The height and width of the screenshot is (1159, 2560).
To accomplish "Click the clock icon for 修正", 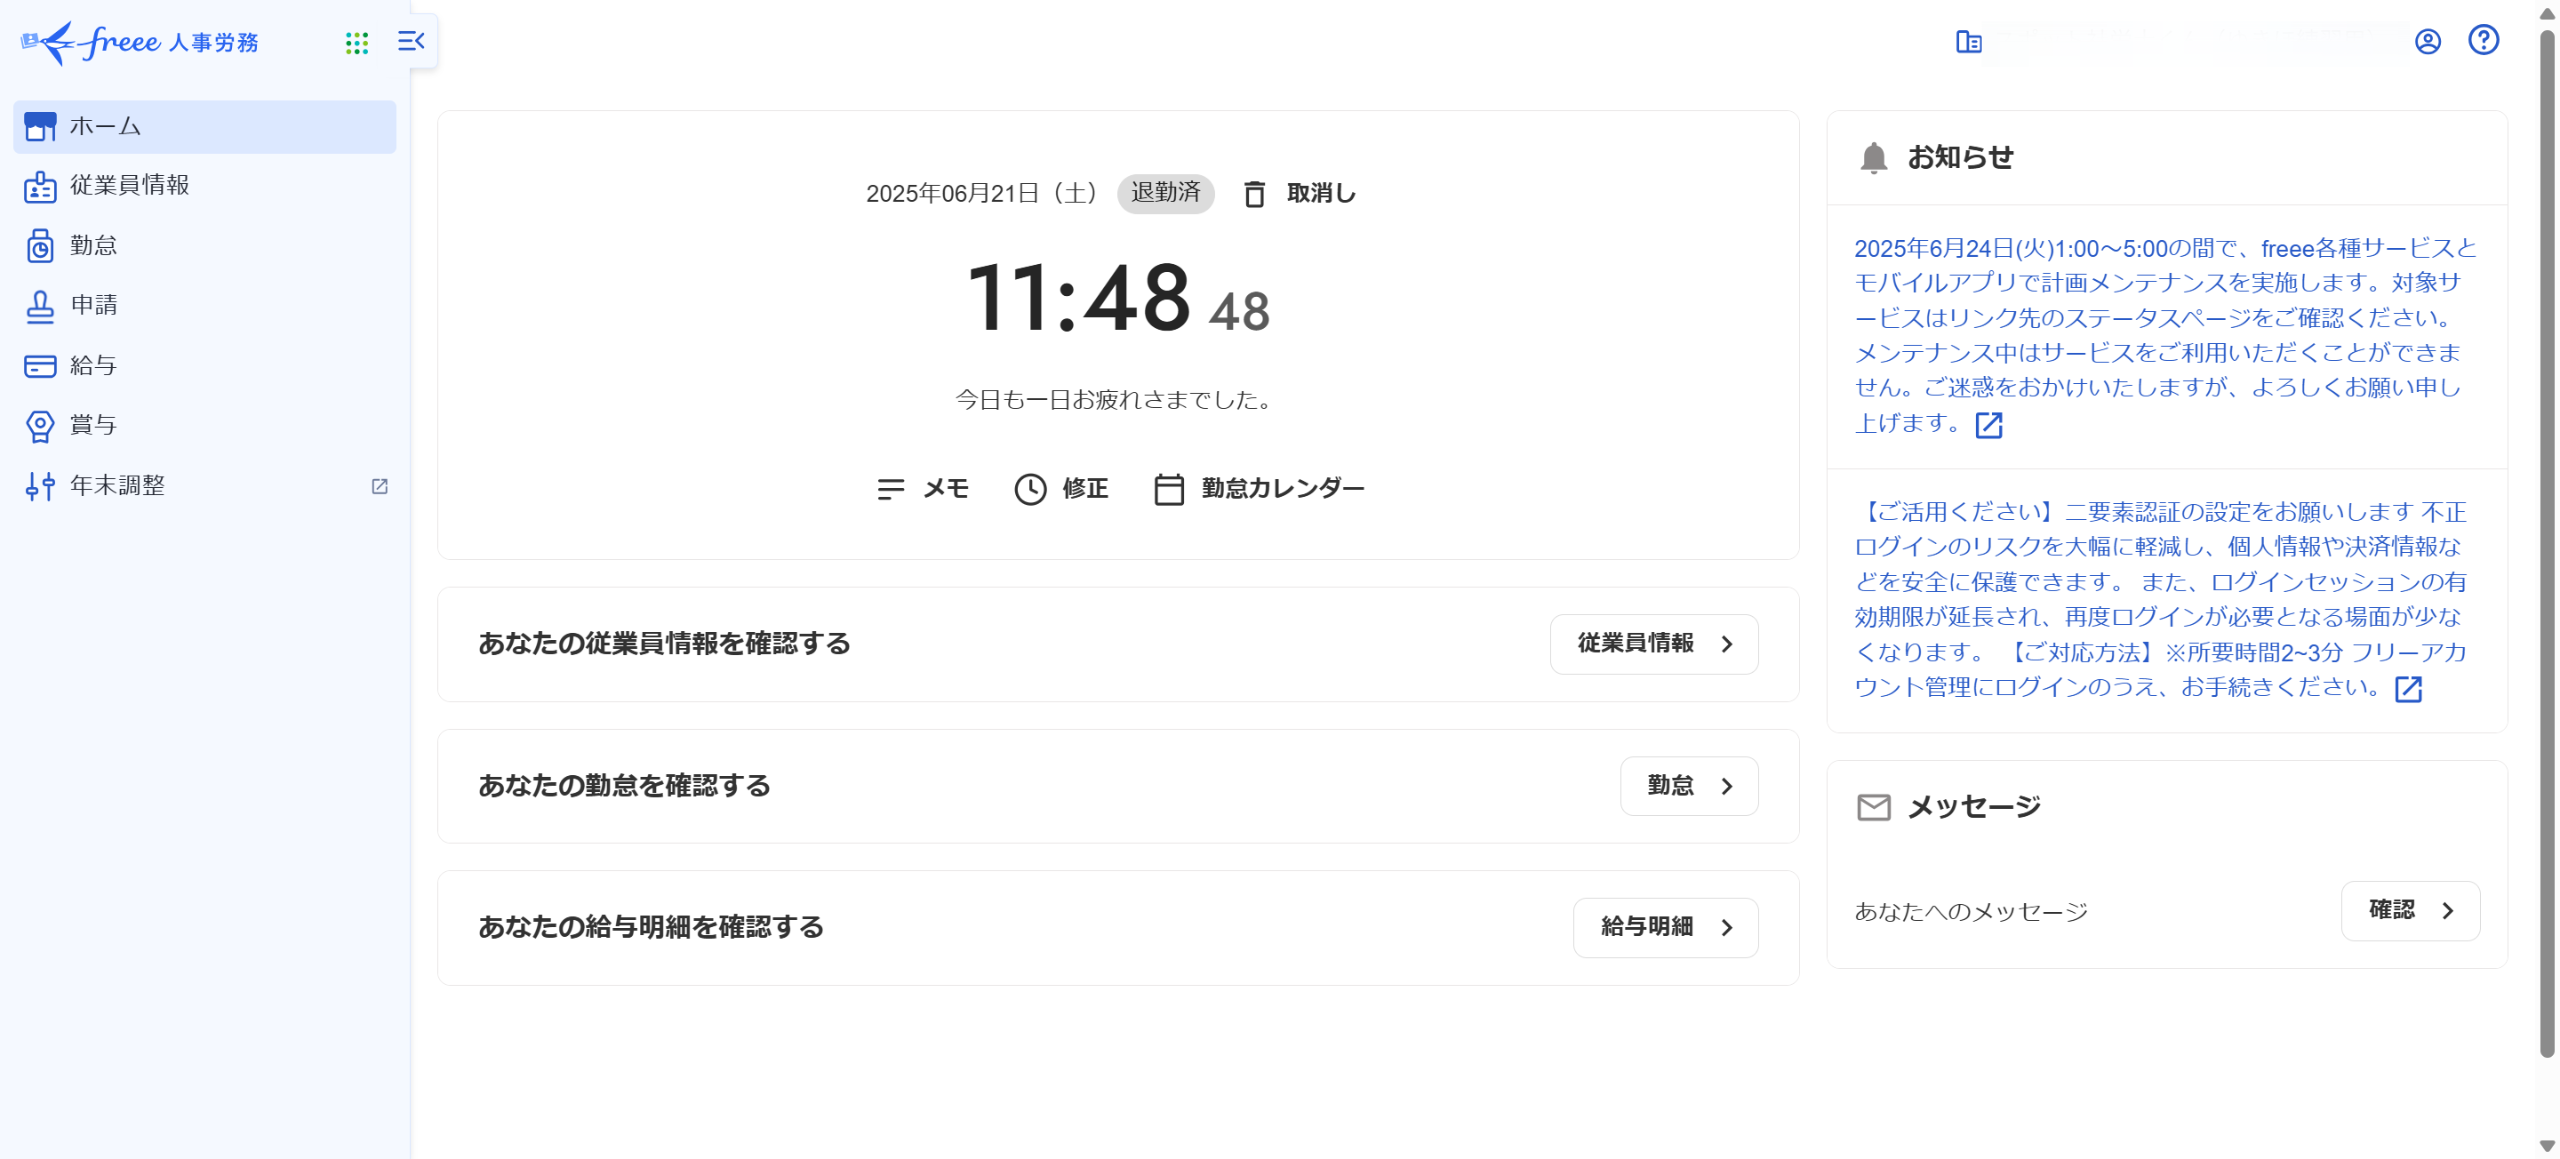I will [1030, 489].
